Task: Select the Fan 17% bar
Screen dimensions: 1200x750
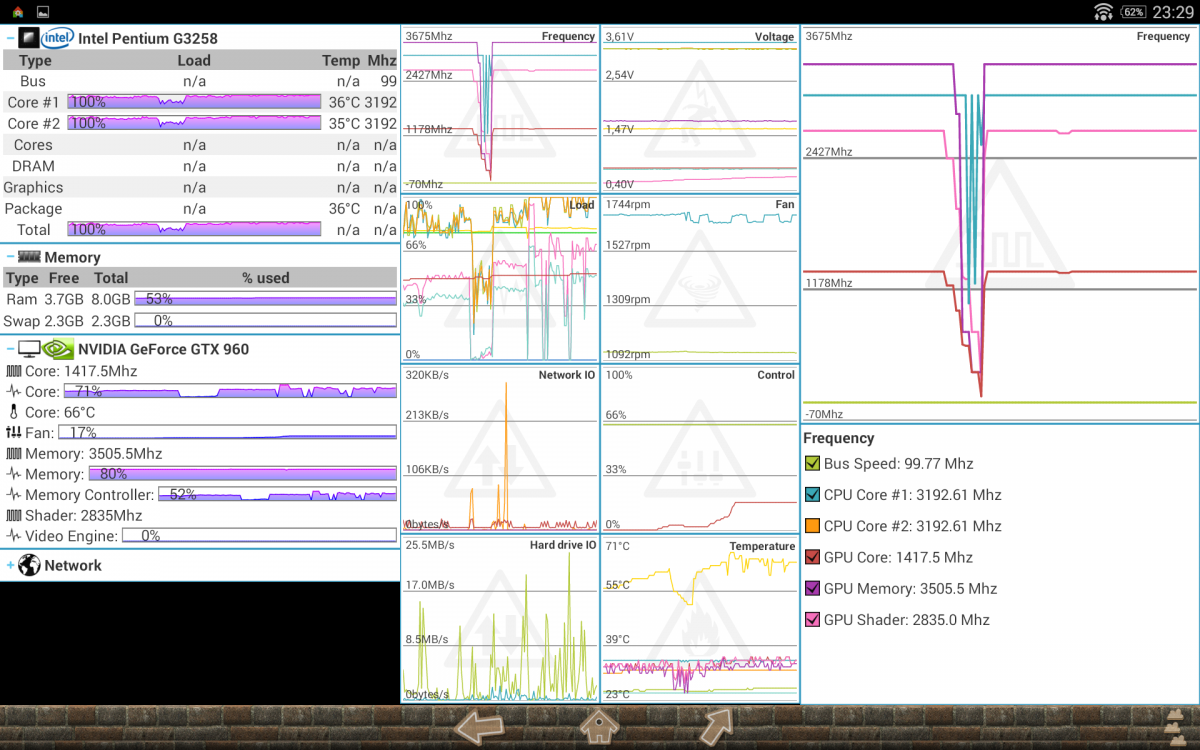Action: click(x=227, y=432)
